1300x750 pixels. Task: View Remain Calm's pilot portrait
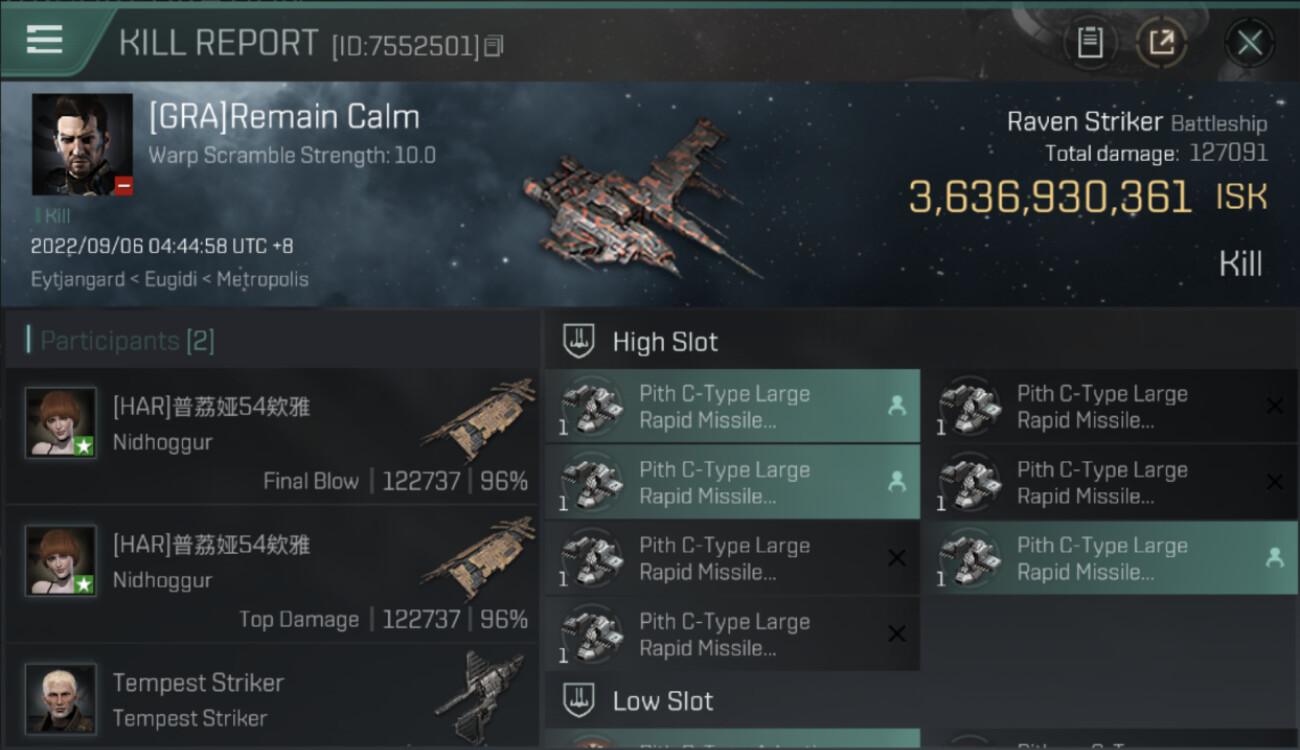coord(82,144)
